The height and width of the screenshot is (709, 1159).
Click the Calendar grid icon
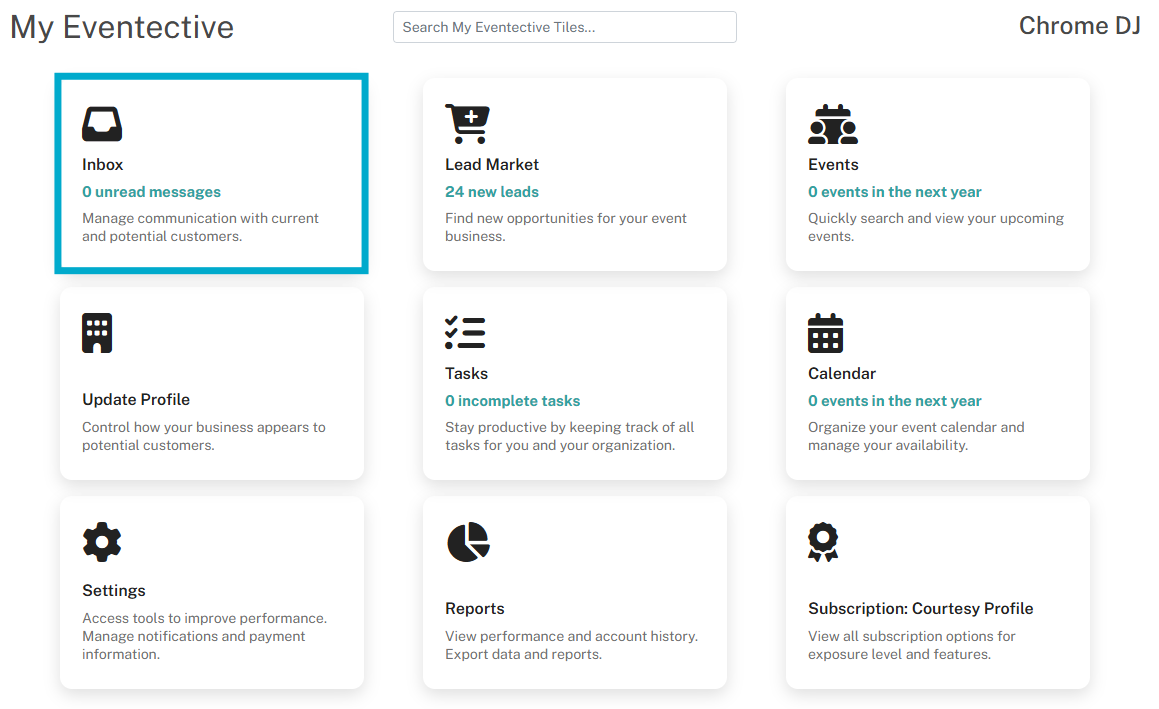tap(826, 333)
